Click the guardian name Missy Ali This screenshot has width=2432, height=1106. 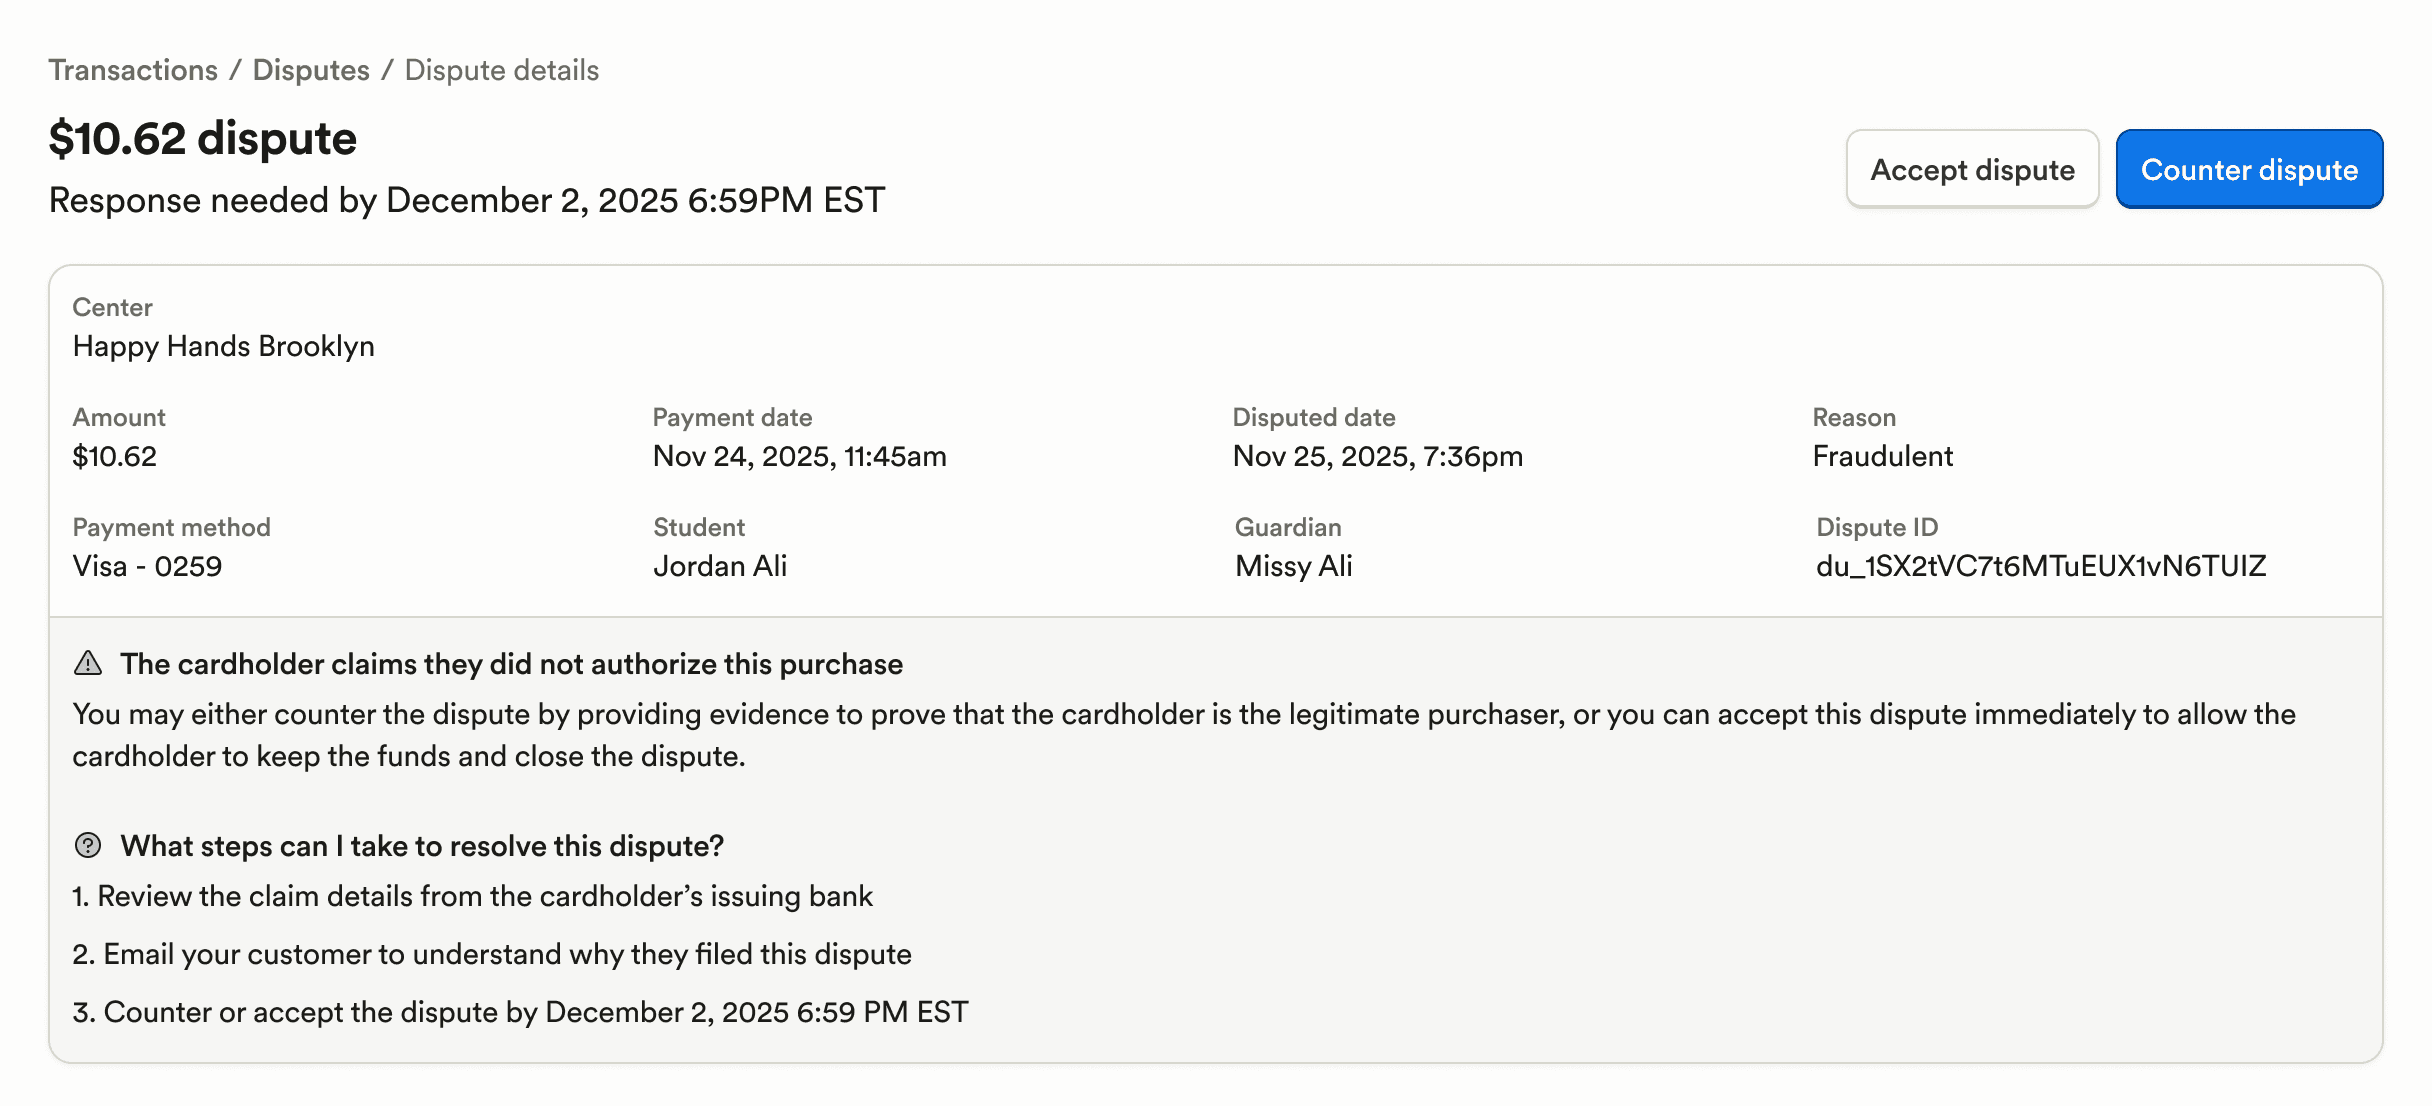(x=1293, y=566)
